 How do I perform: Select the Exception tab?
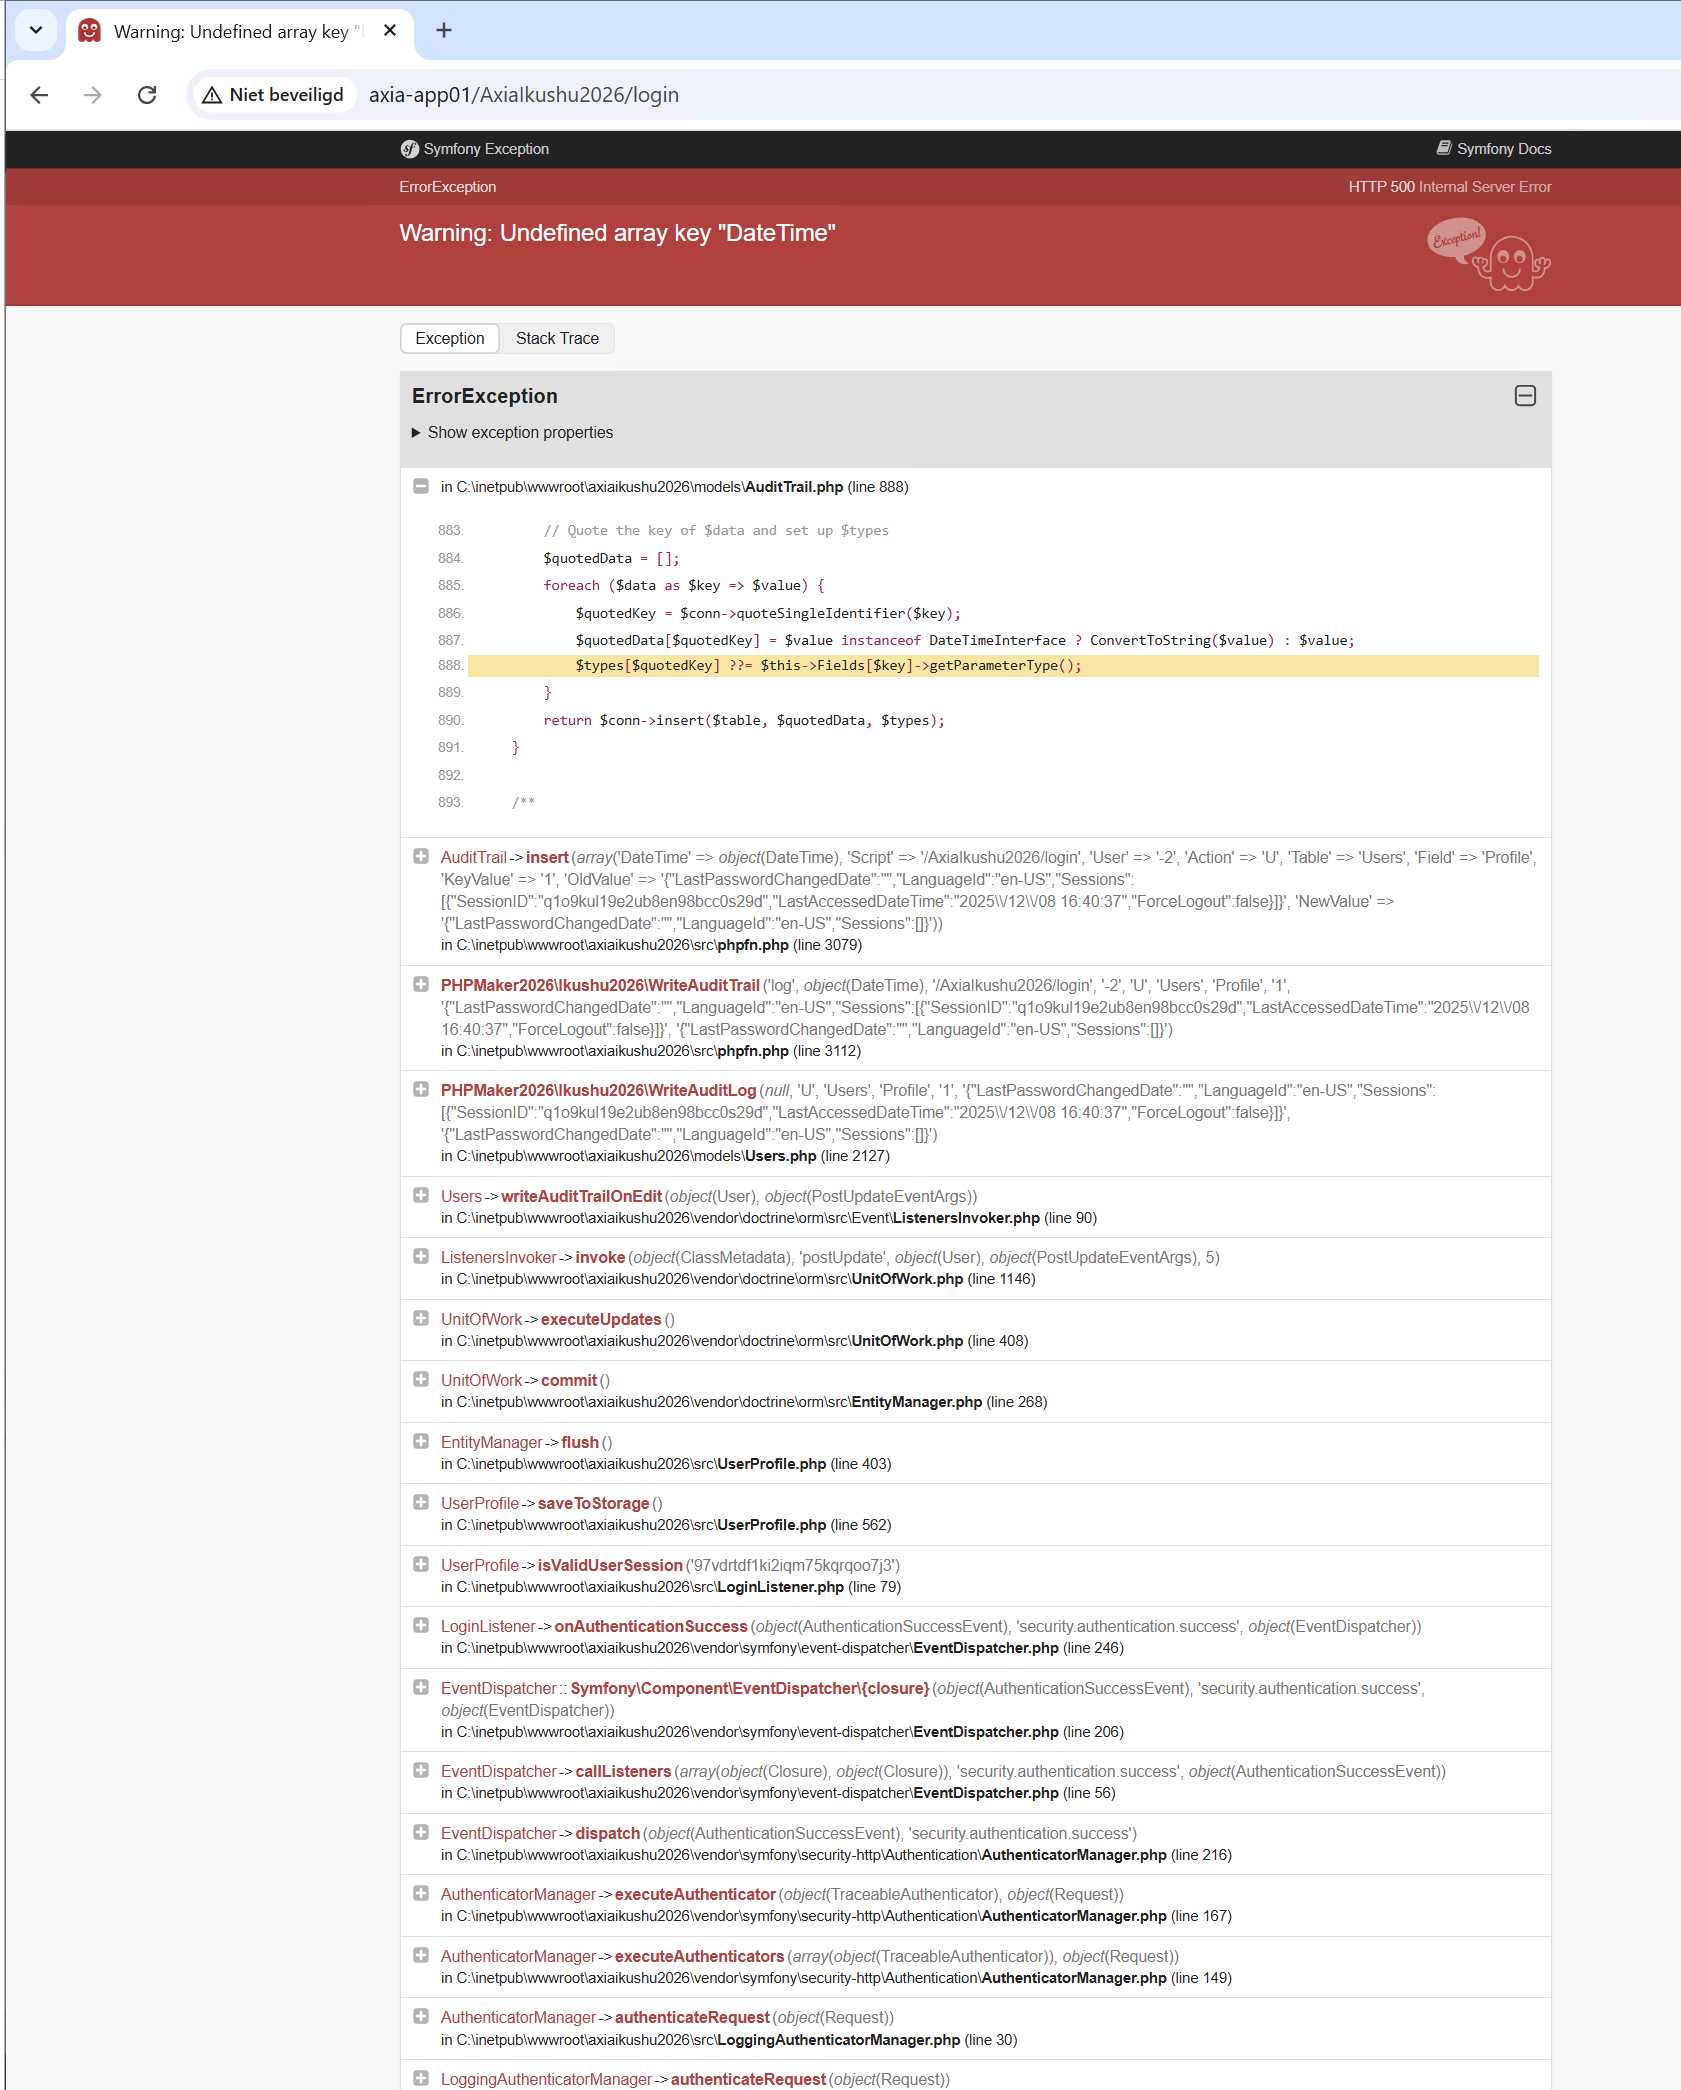coord(450,339)
